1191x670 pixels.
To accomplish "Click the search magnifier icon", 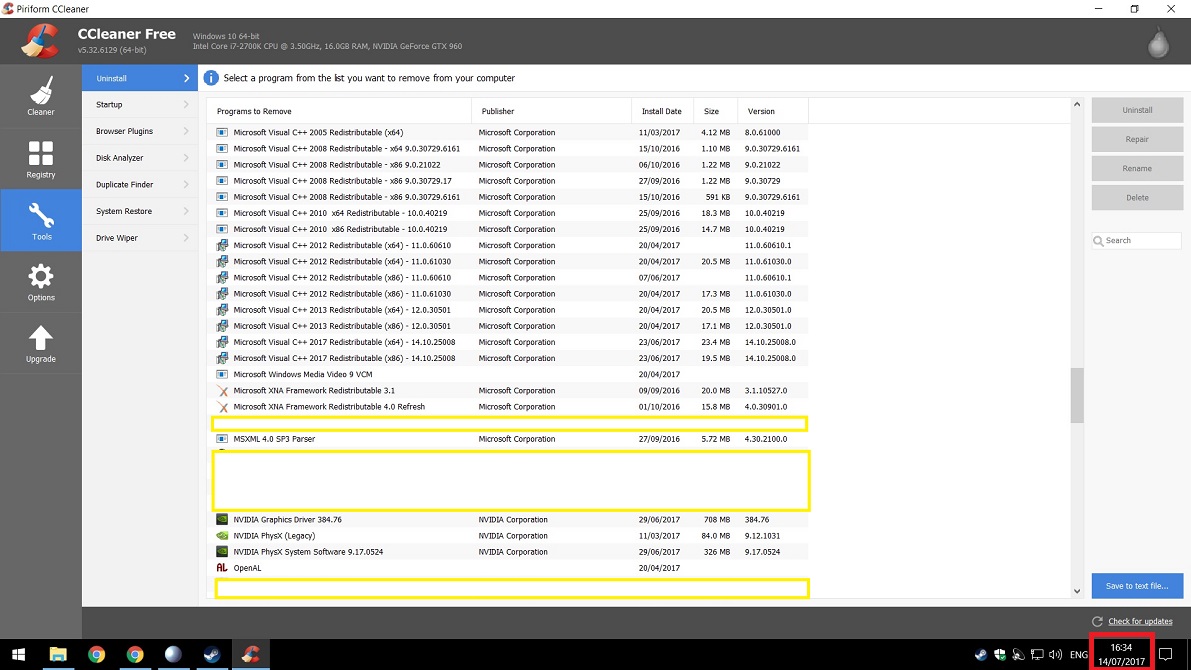I will pyautogui.click(x=1098, y=241).
